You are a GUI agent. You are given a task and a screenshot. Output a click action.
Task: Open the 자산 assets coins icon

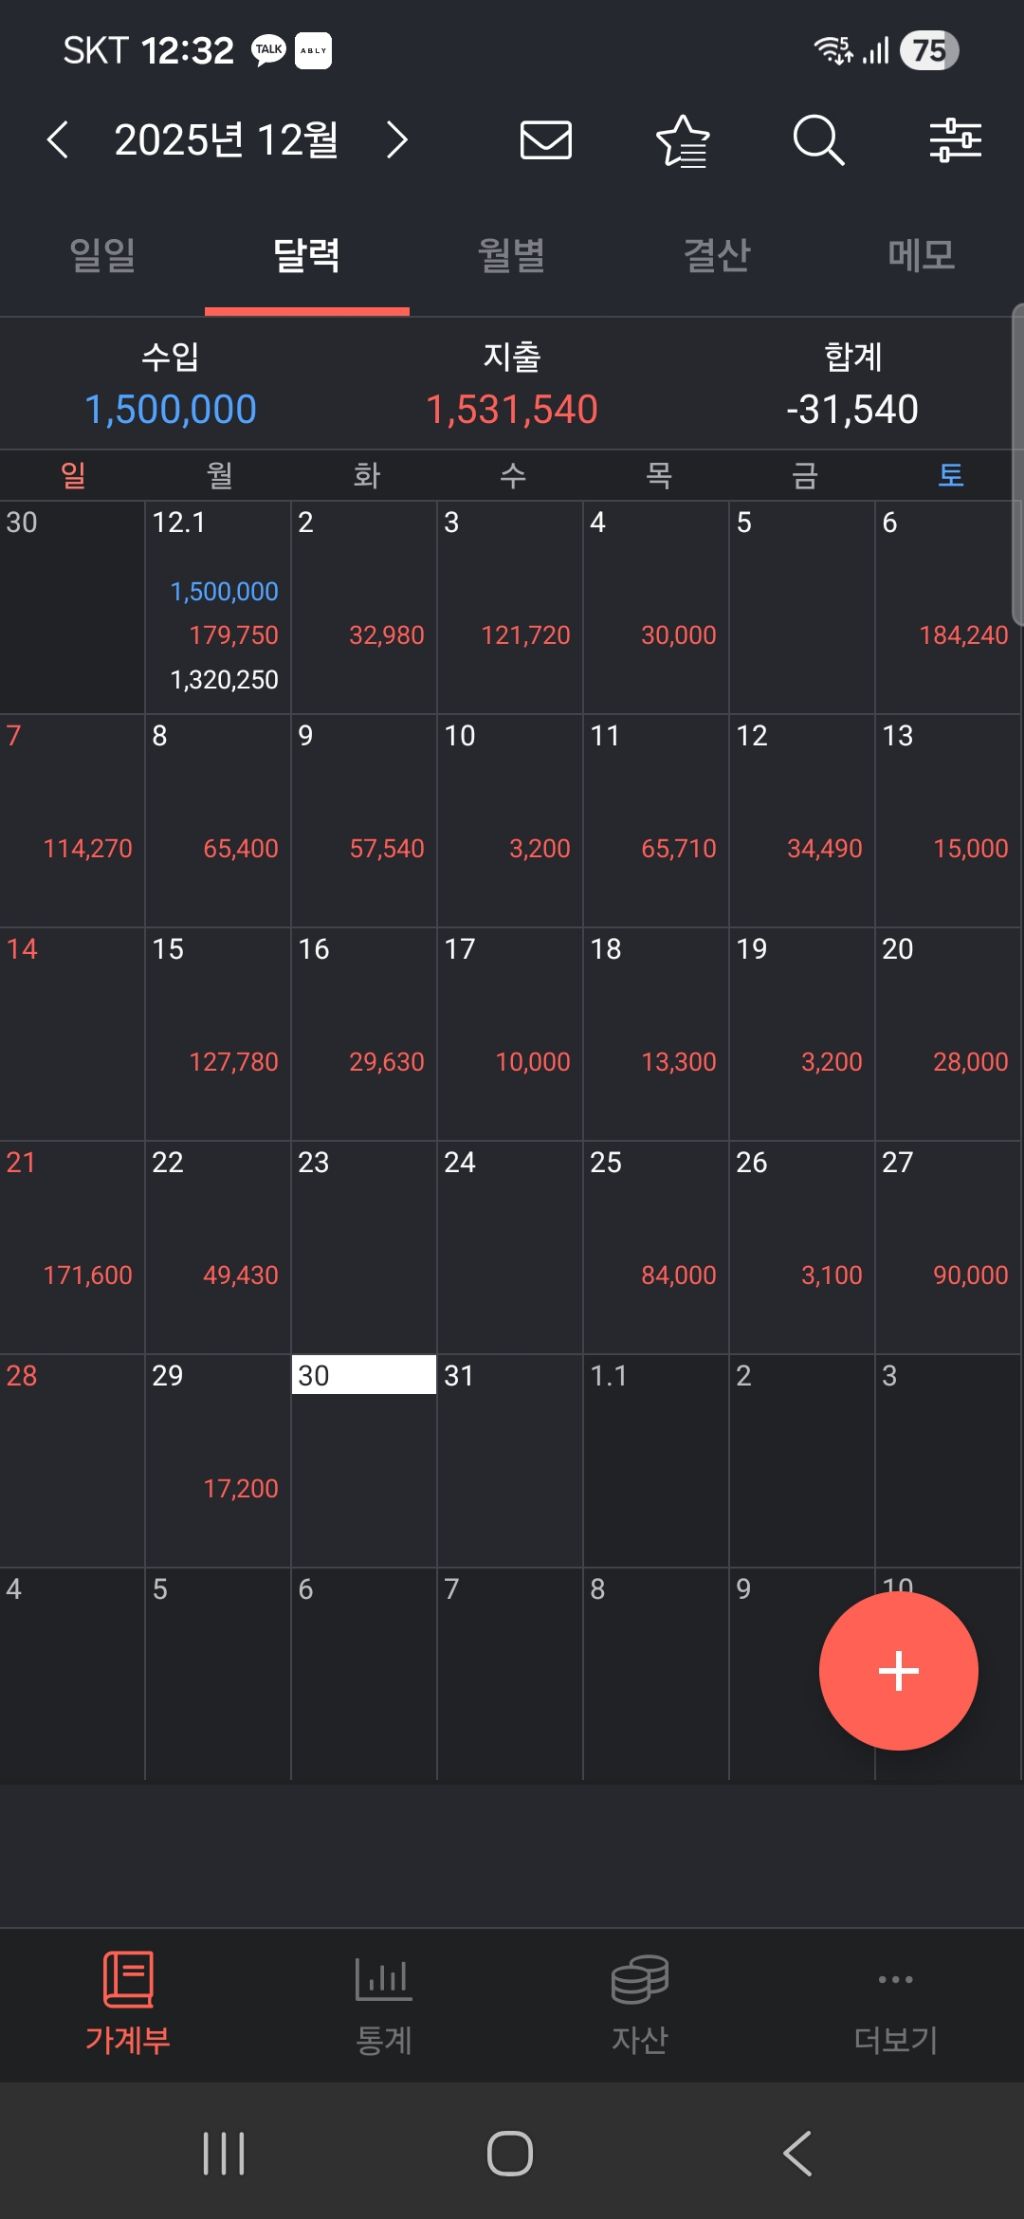pos(640,1978)
